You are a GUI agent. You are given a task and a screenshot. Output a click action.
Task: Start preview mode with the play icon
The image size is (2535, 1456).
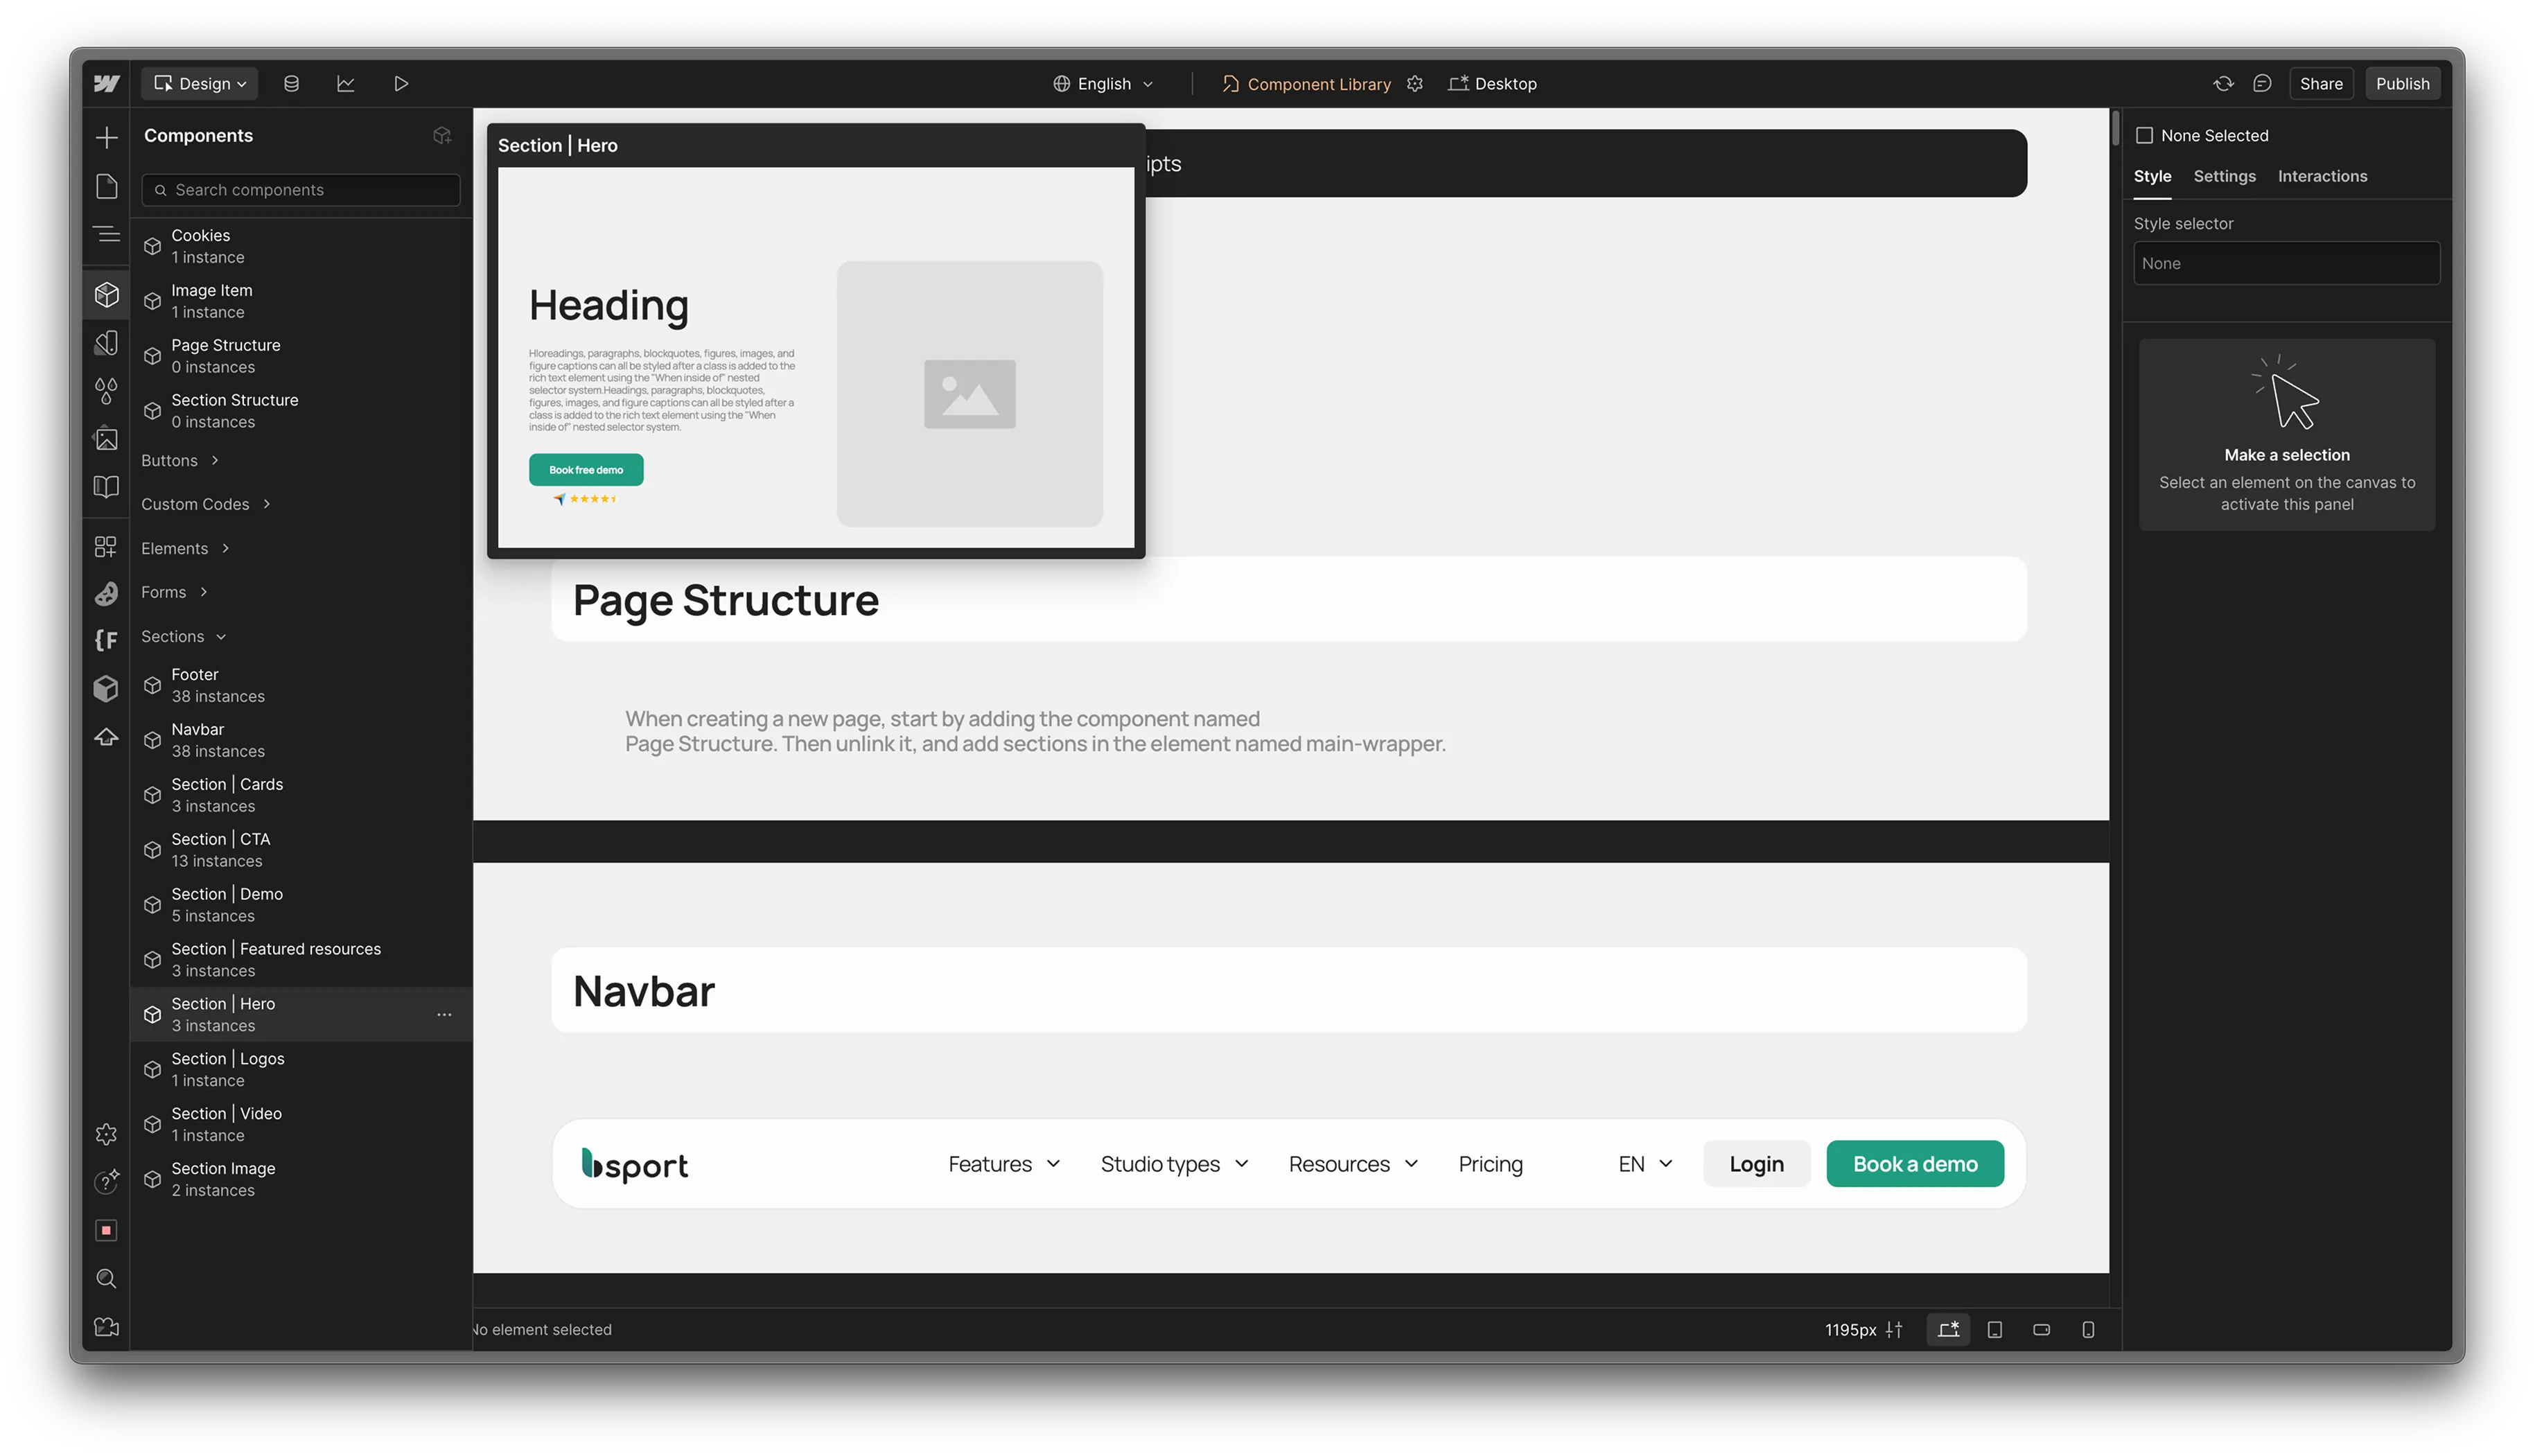401,84
